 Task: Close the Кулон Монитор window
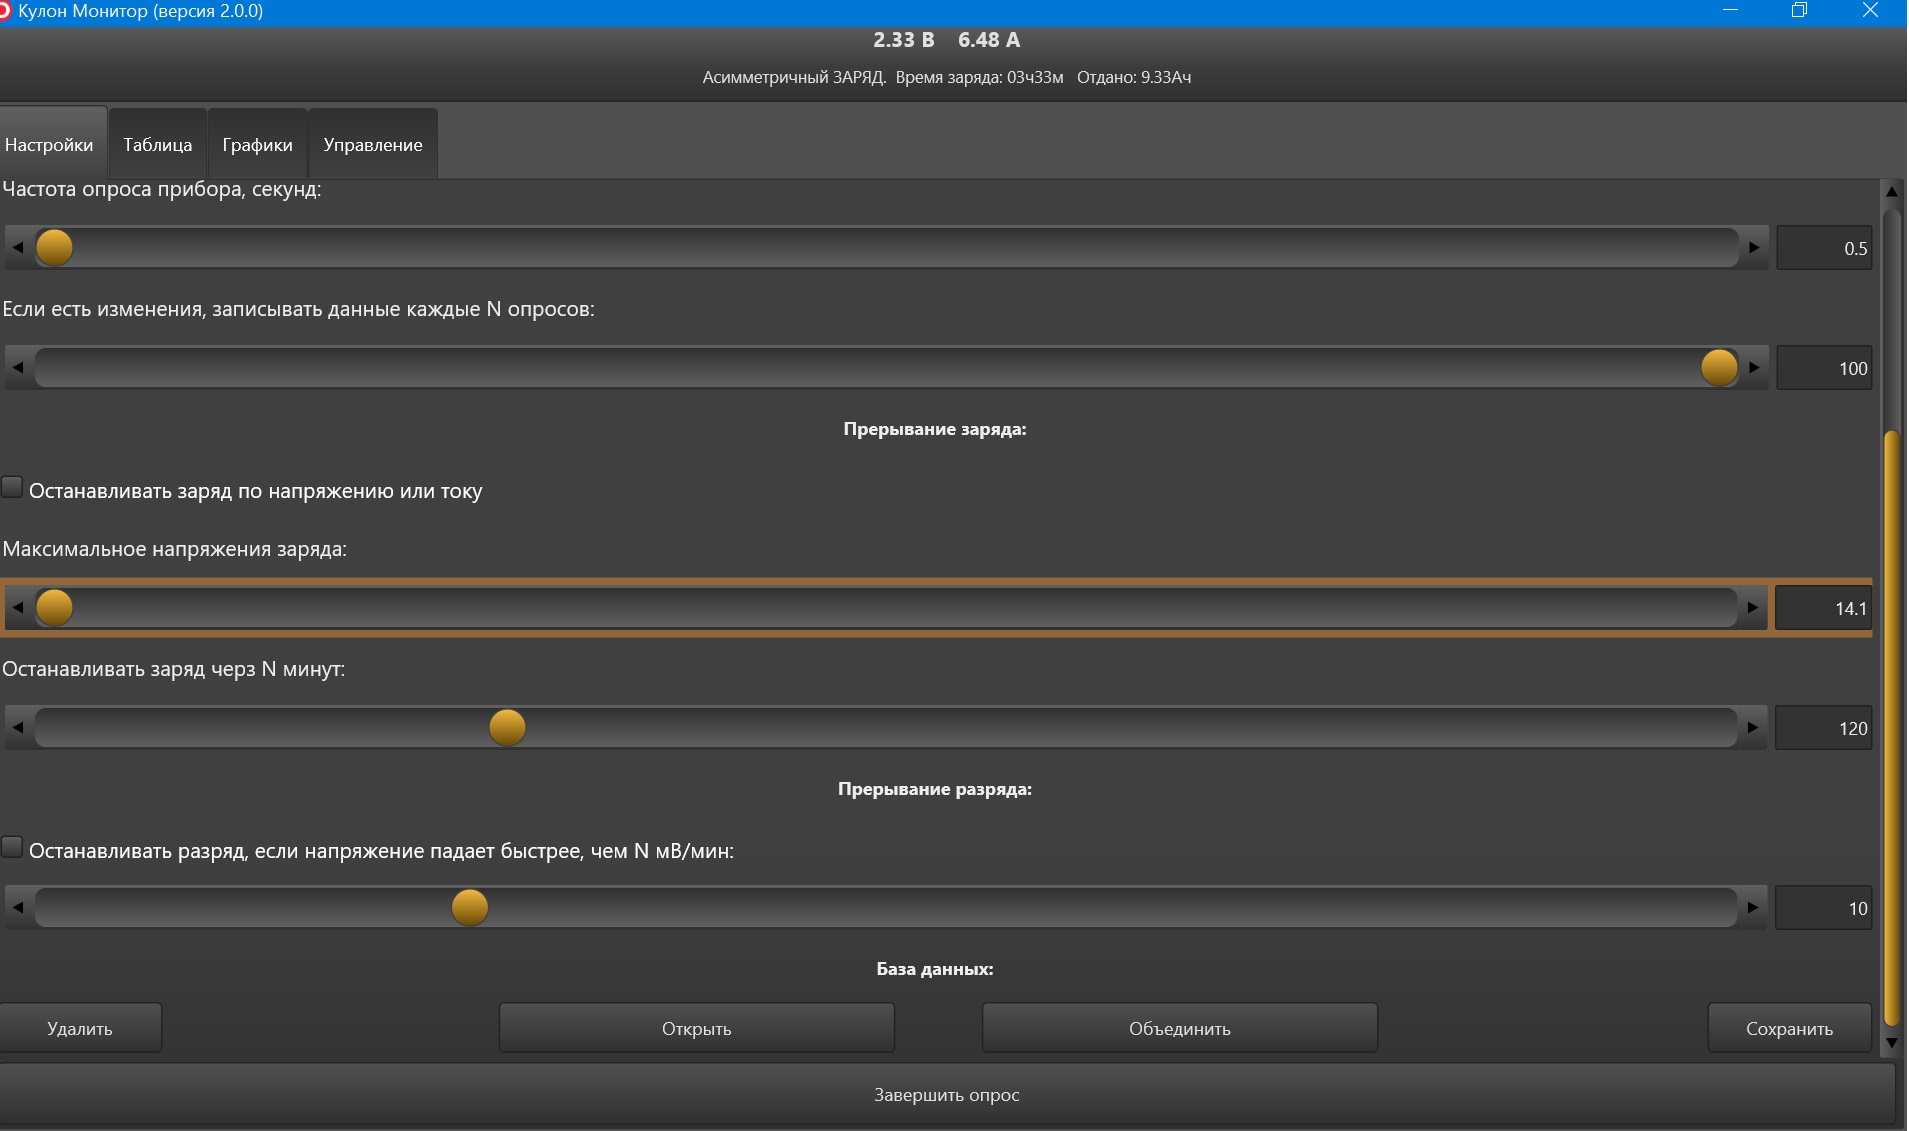[x=1870, y=11]
